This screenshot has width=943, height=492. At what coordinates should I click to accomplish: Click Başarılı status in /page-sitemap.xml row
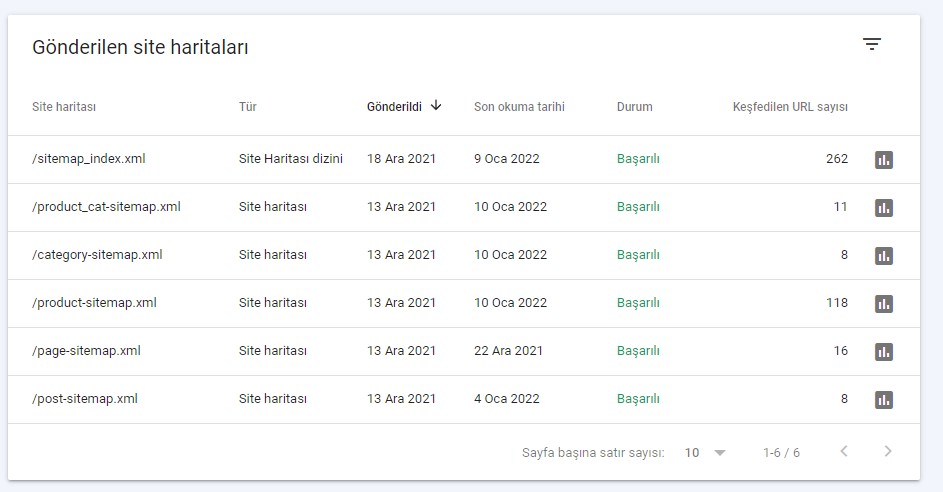click(638, 351)
